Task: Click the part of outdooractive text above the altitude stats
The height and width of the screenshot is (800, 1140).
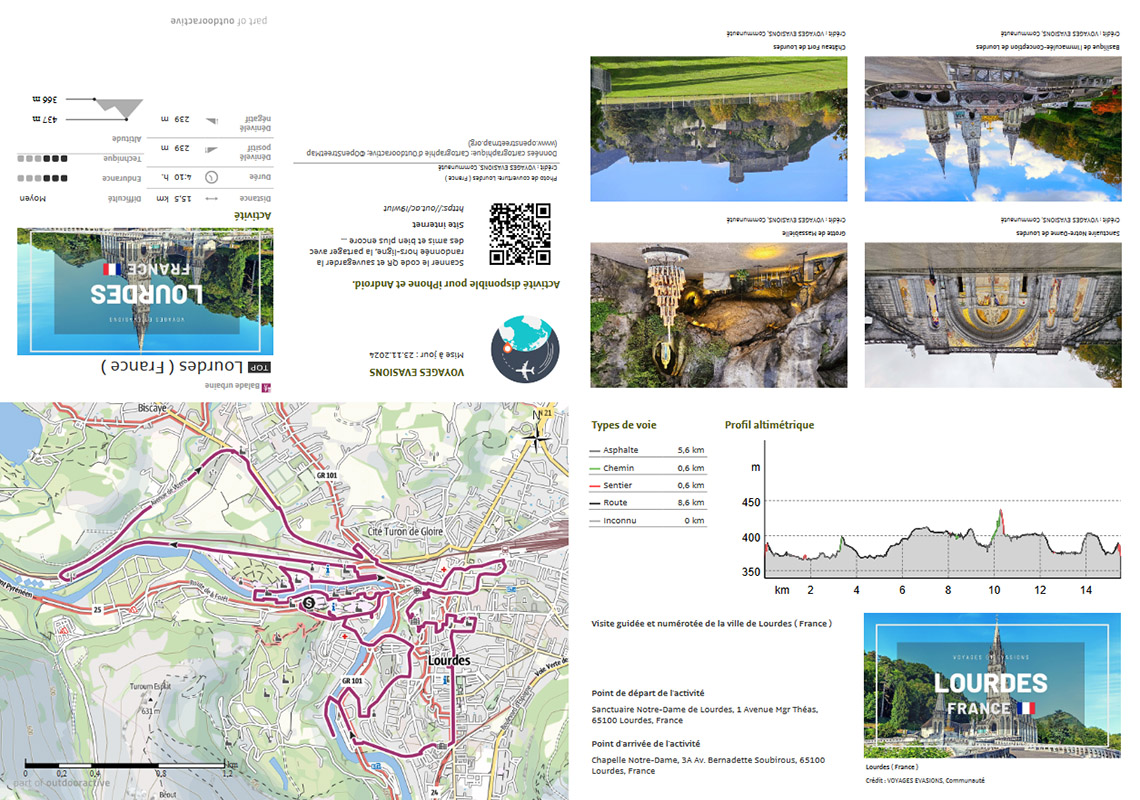Action: click(219, 20)
